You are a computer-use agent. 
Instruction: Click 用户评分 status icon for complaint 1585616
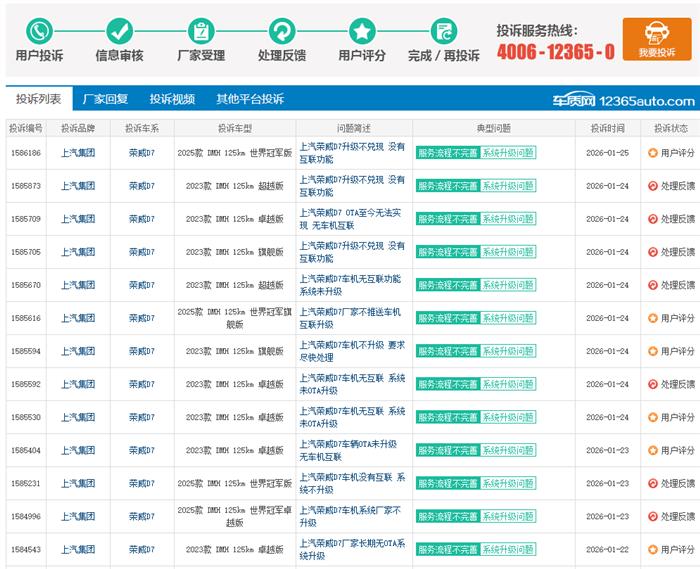[x=652, y=318]
